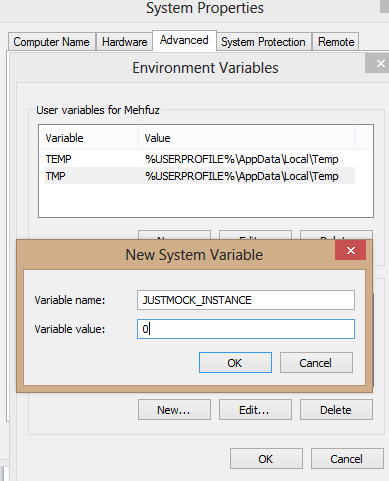Open the System Protection tab
Viewport: 389px width, 481px height.
(x=263, y=42)
